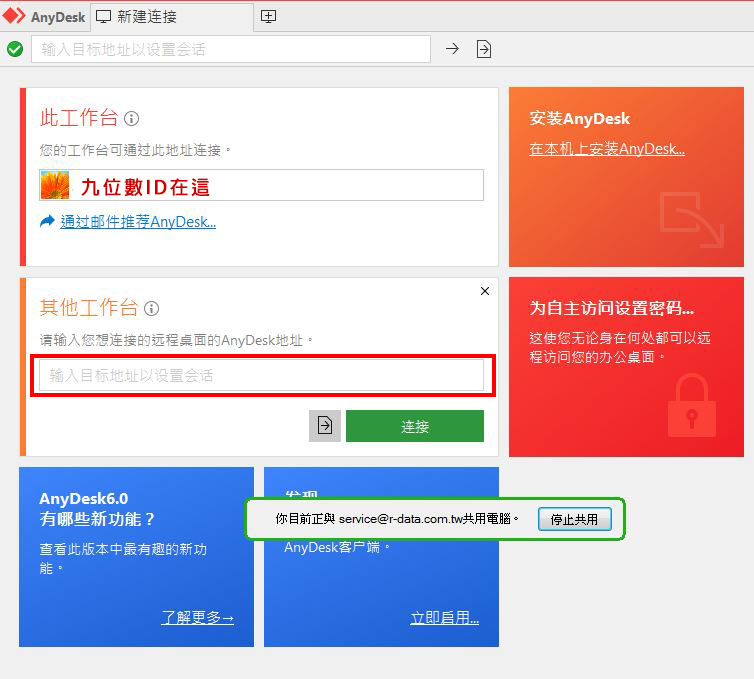754x679 pixels.
Task: Click the file transfer icon in the top toolbar
Action: click(x=484, y=49)
